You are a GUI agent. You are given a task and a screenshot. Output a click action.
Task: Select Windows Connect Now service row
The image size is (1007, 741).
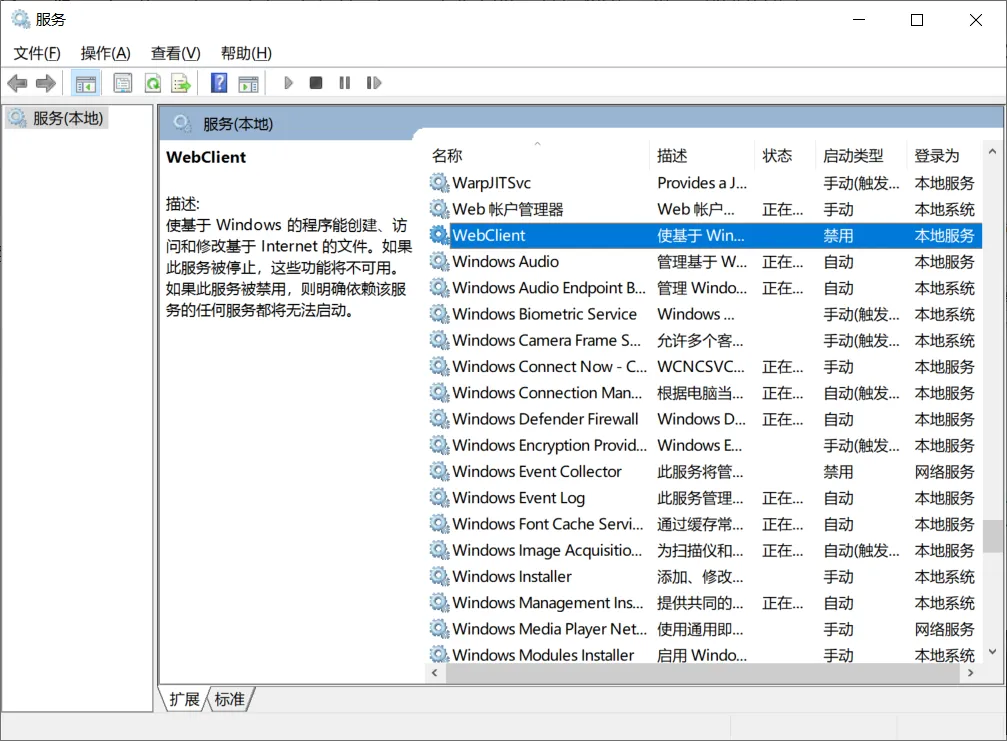click(704, 367)
